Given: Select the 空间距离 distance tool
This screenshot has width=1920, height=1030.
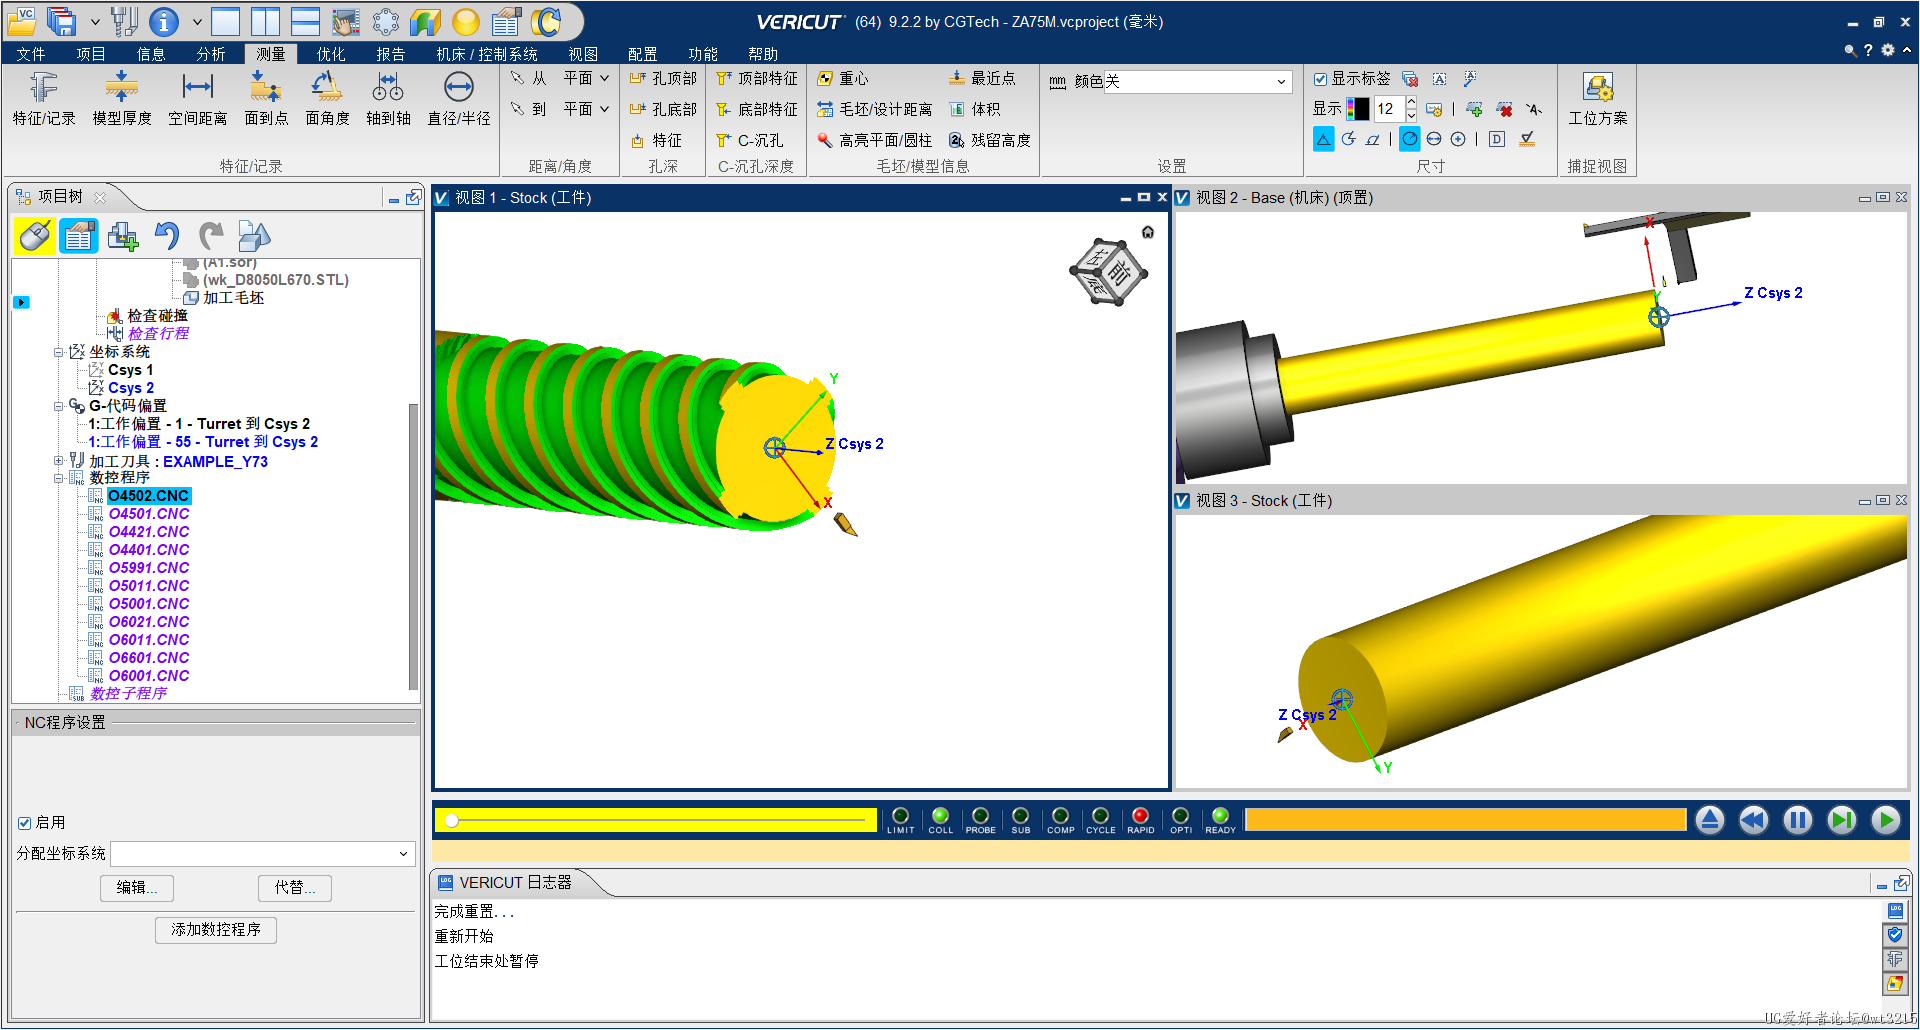Looking at the screenshot, I should pyautogui.click(x=198, y=99).
